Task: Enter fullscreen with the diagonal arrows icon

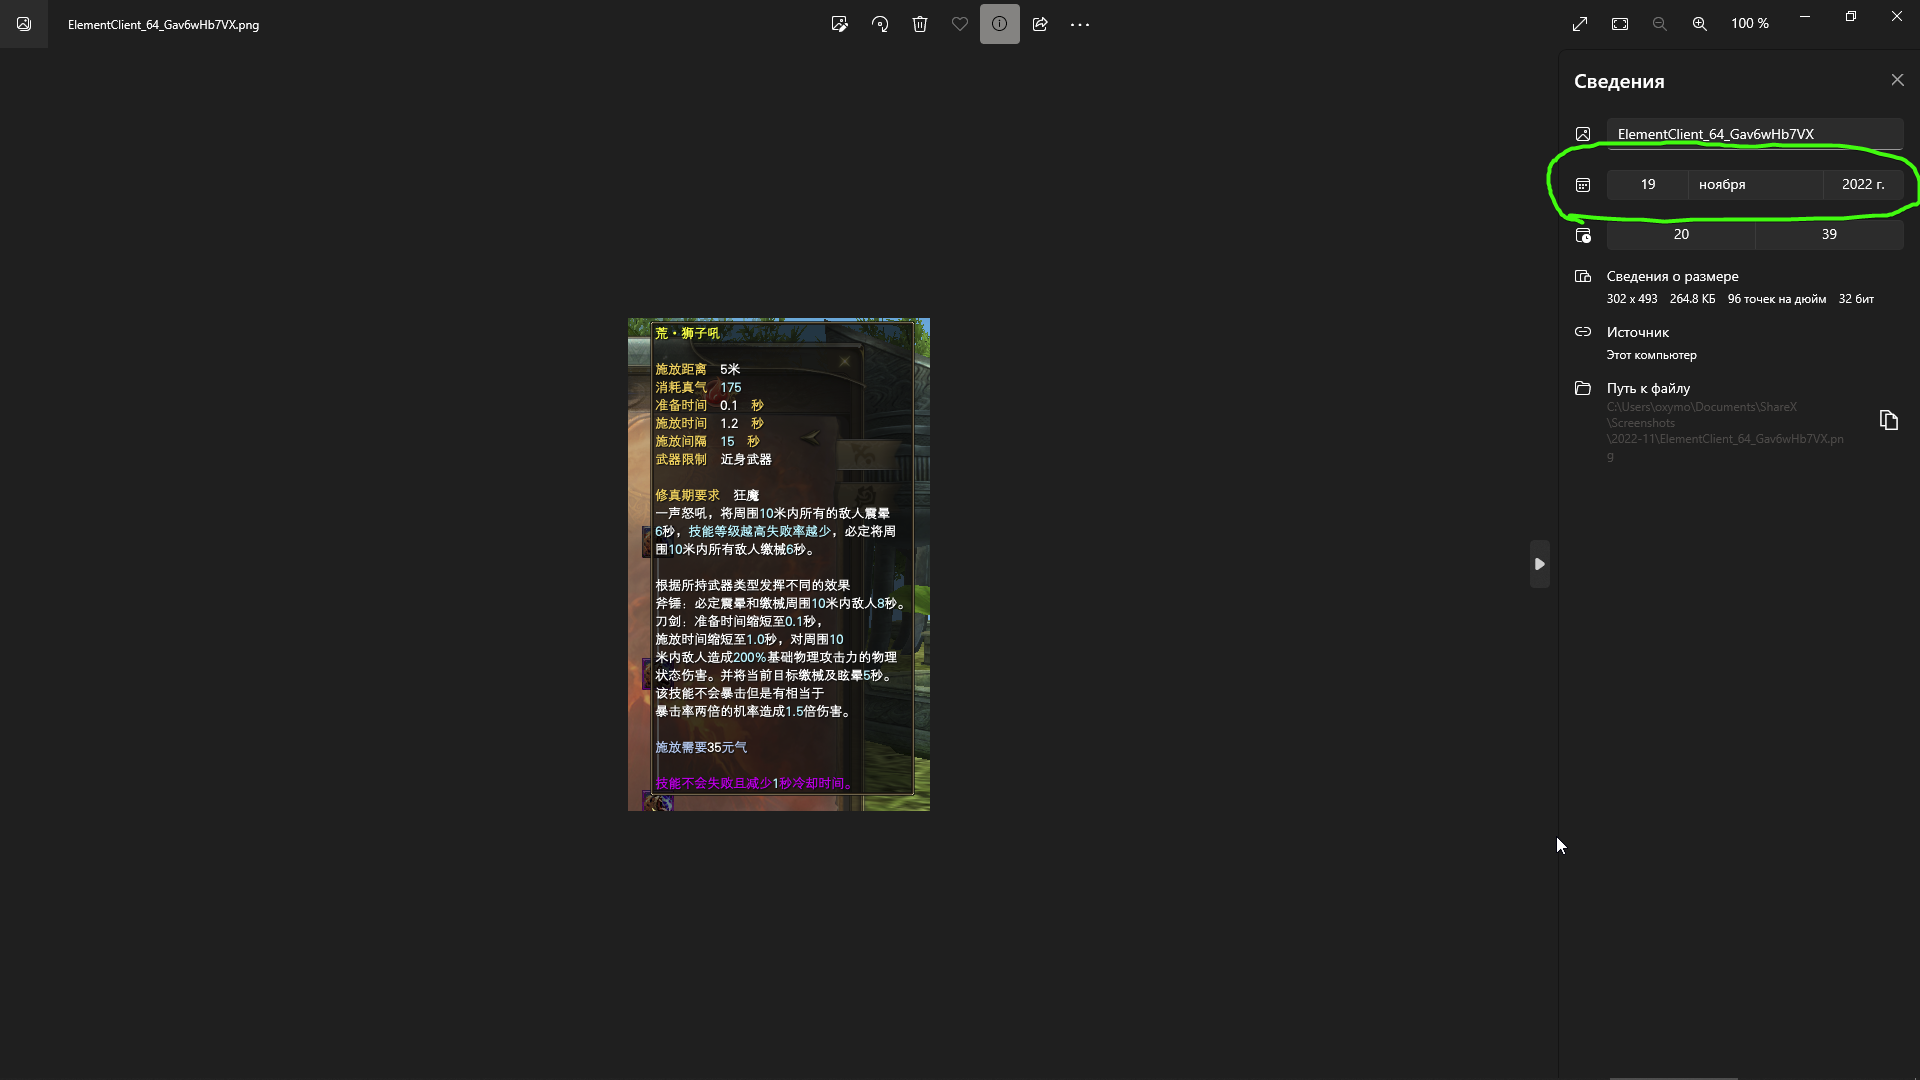Action: (x=1580, y=24)
